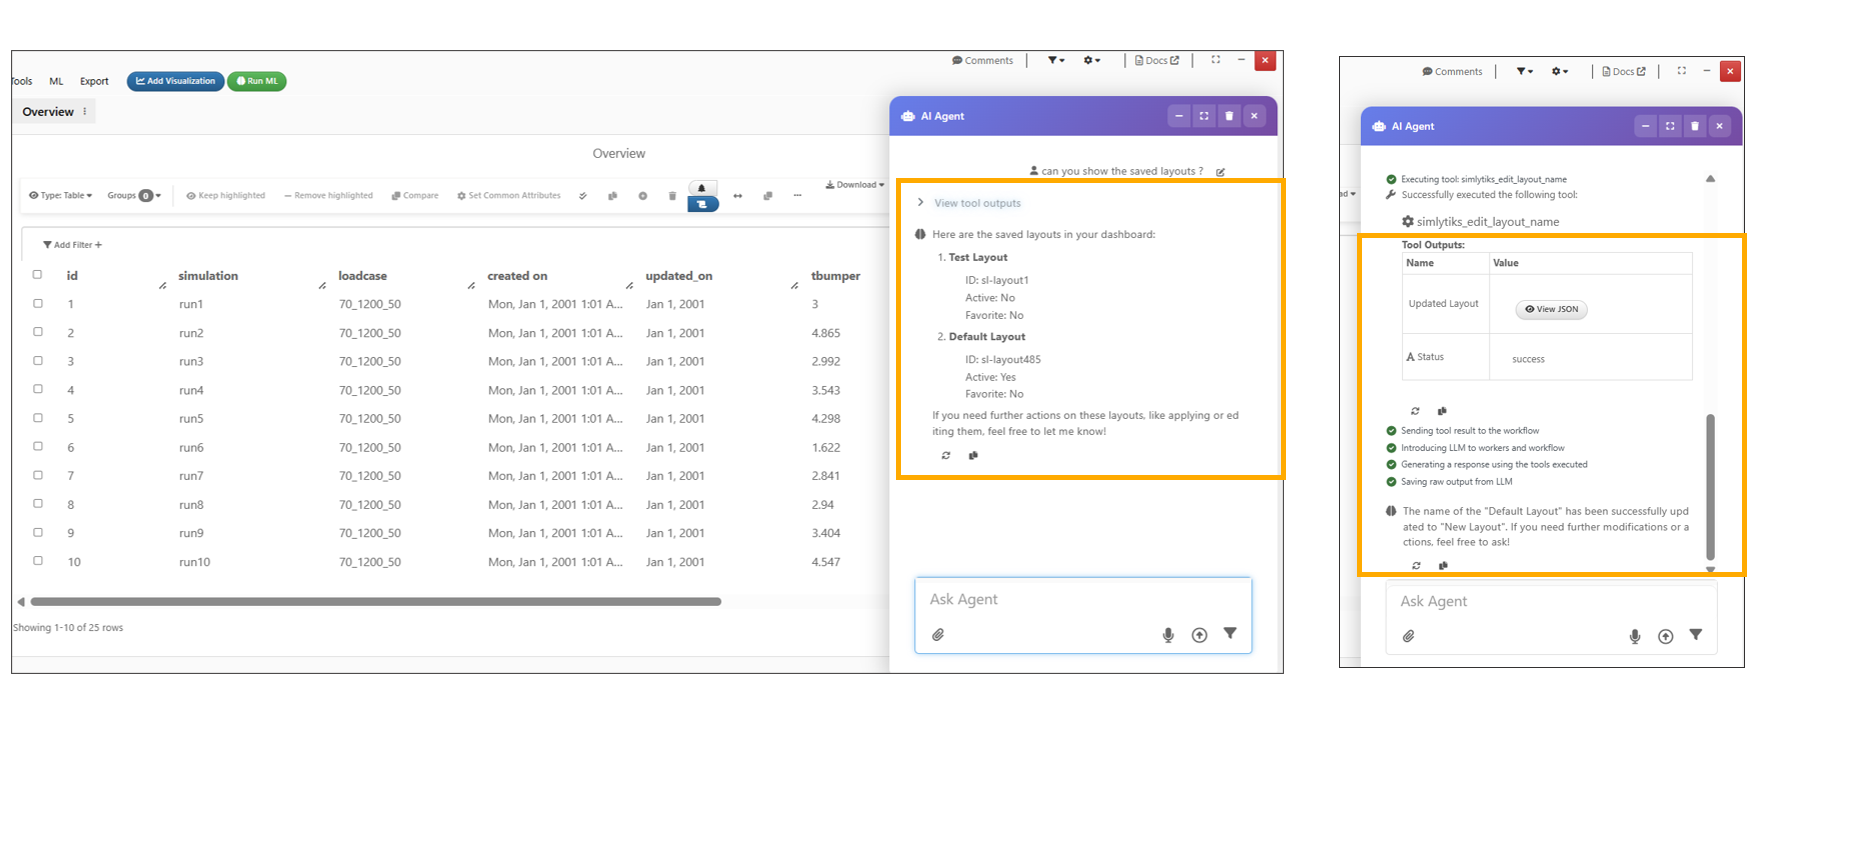Open the Type: Table dropdown

click(61, 196)
